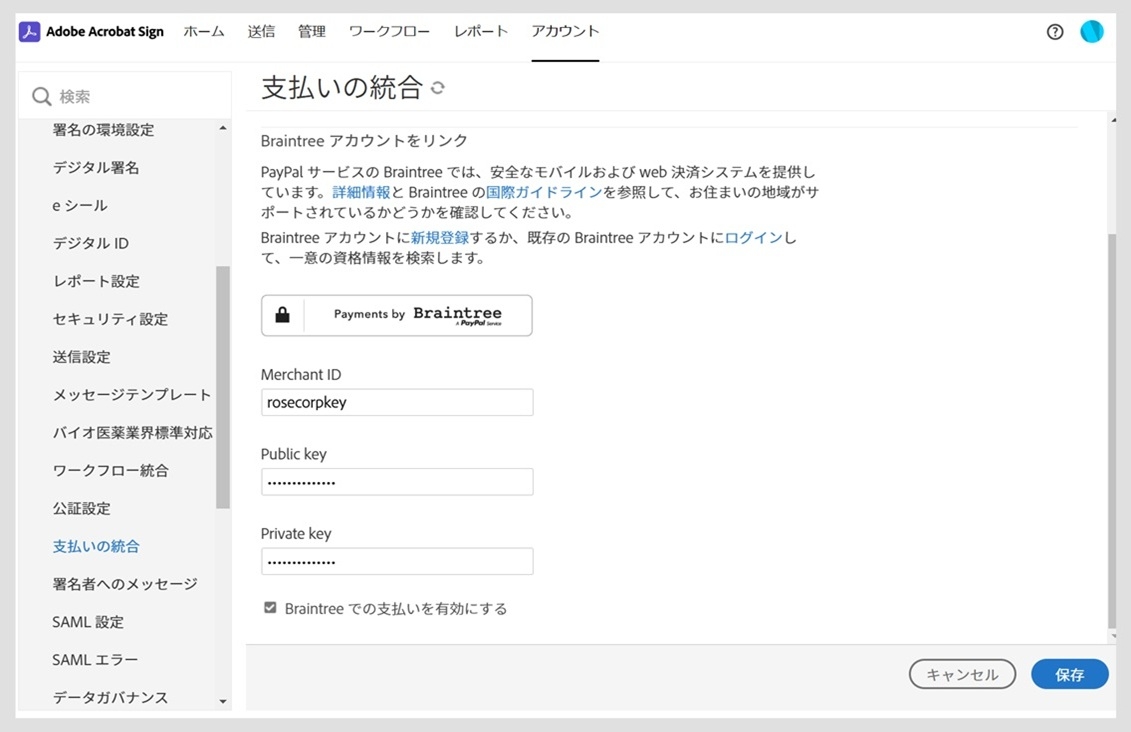Screen dimensions: 1131x732
Task: Click the キャンセル button
Action: (961, 674)
